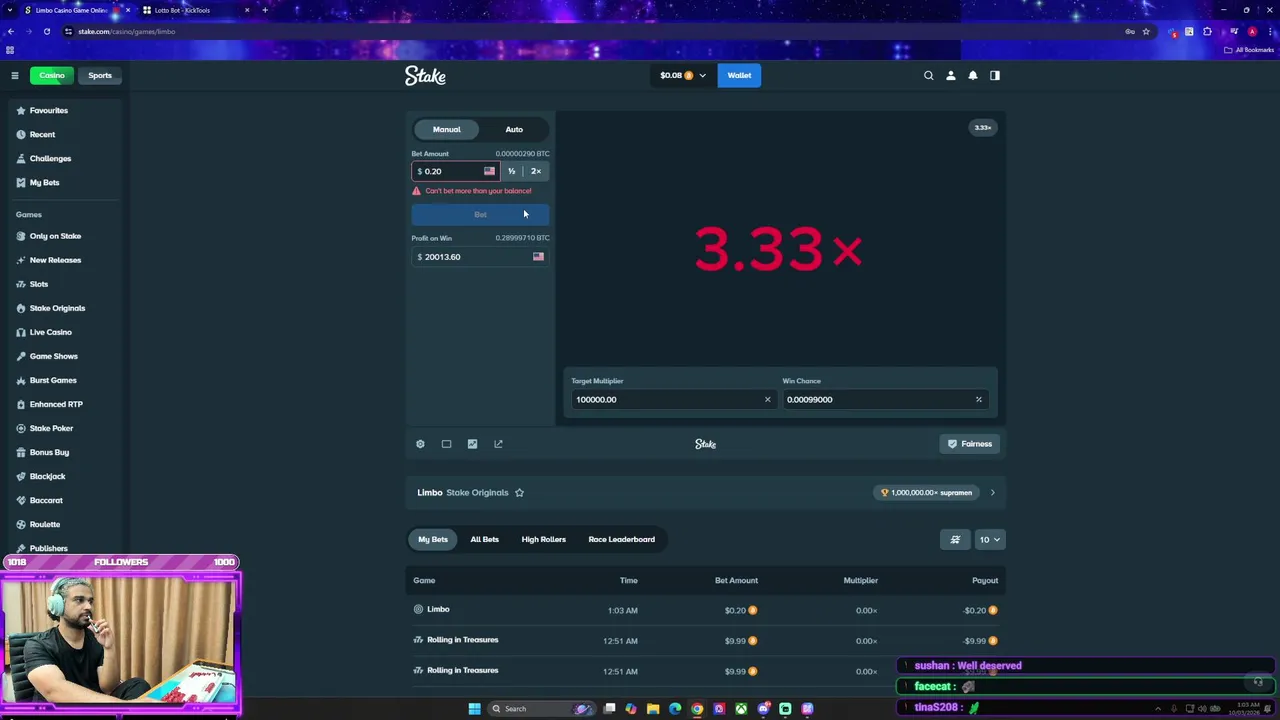
Task: Open the Fairness panel
Action: 970,444
